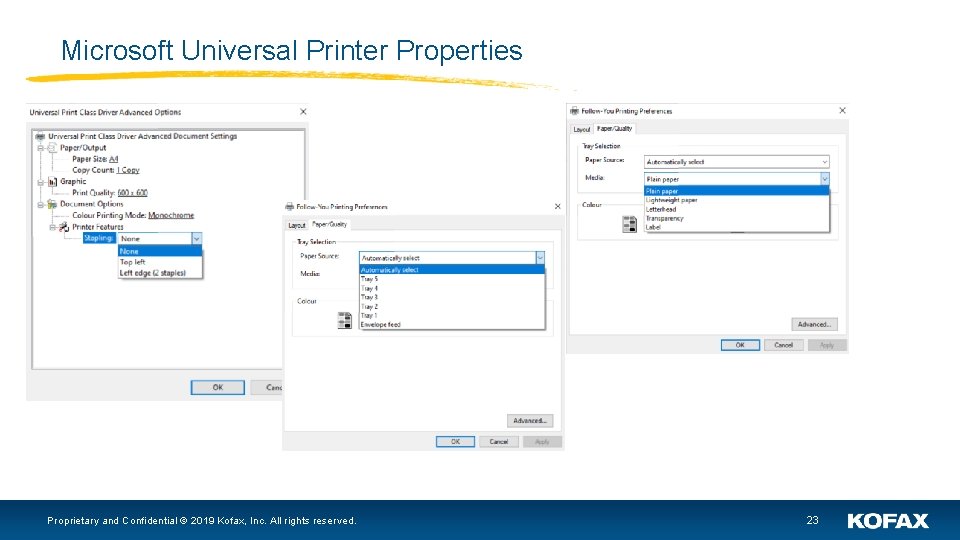Click the Copy Count 1 Copy link
Image resolution: width=960 pixels, height=540 pixels.
128,170
